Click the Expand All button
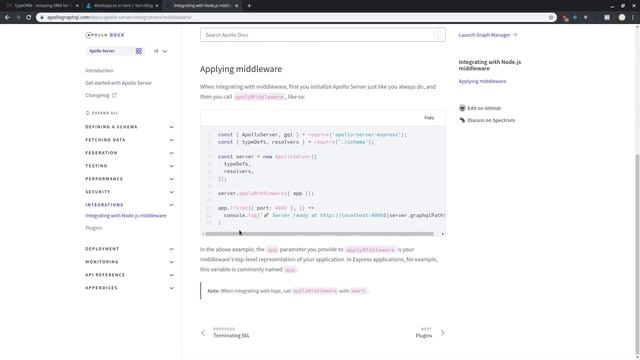The width and height of the screenshot is (640, 360). click(x=102, y=113)
